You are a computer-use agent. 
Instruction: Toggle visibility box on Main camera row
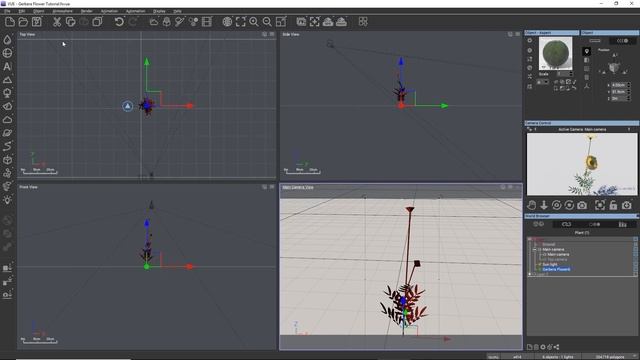[x=635, y=249]
